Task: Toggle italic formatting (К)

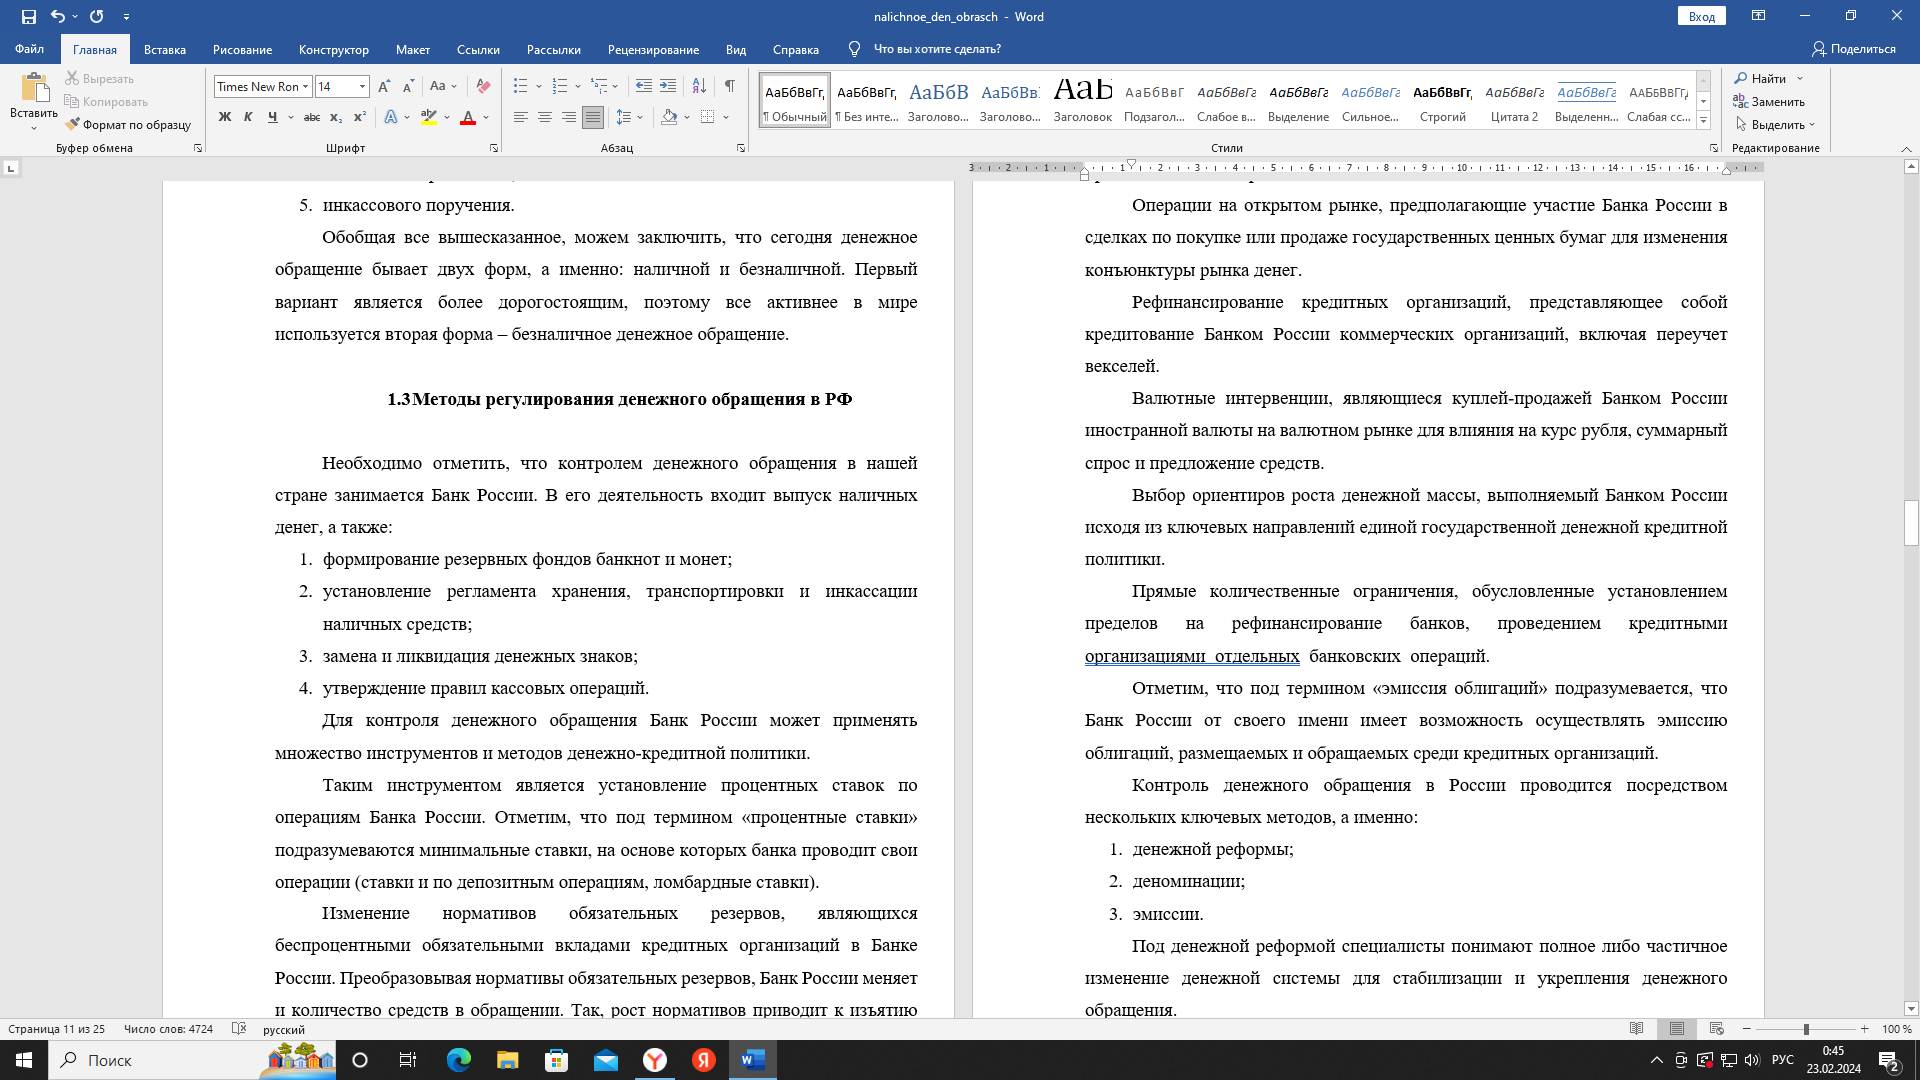Action: 248,117
